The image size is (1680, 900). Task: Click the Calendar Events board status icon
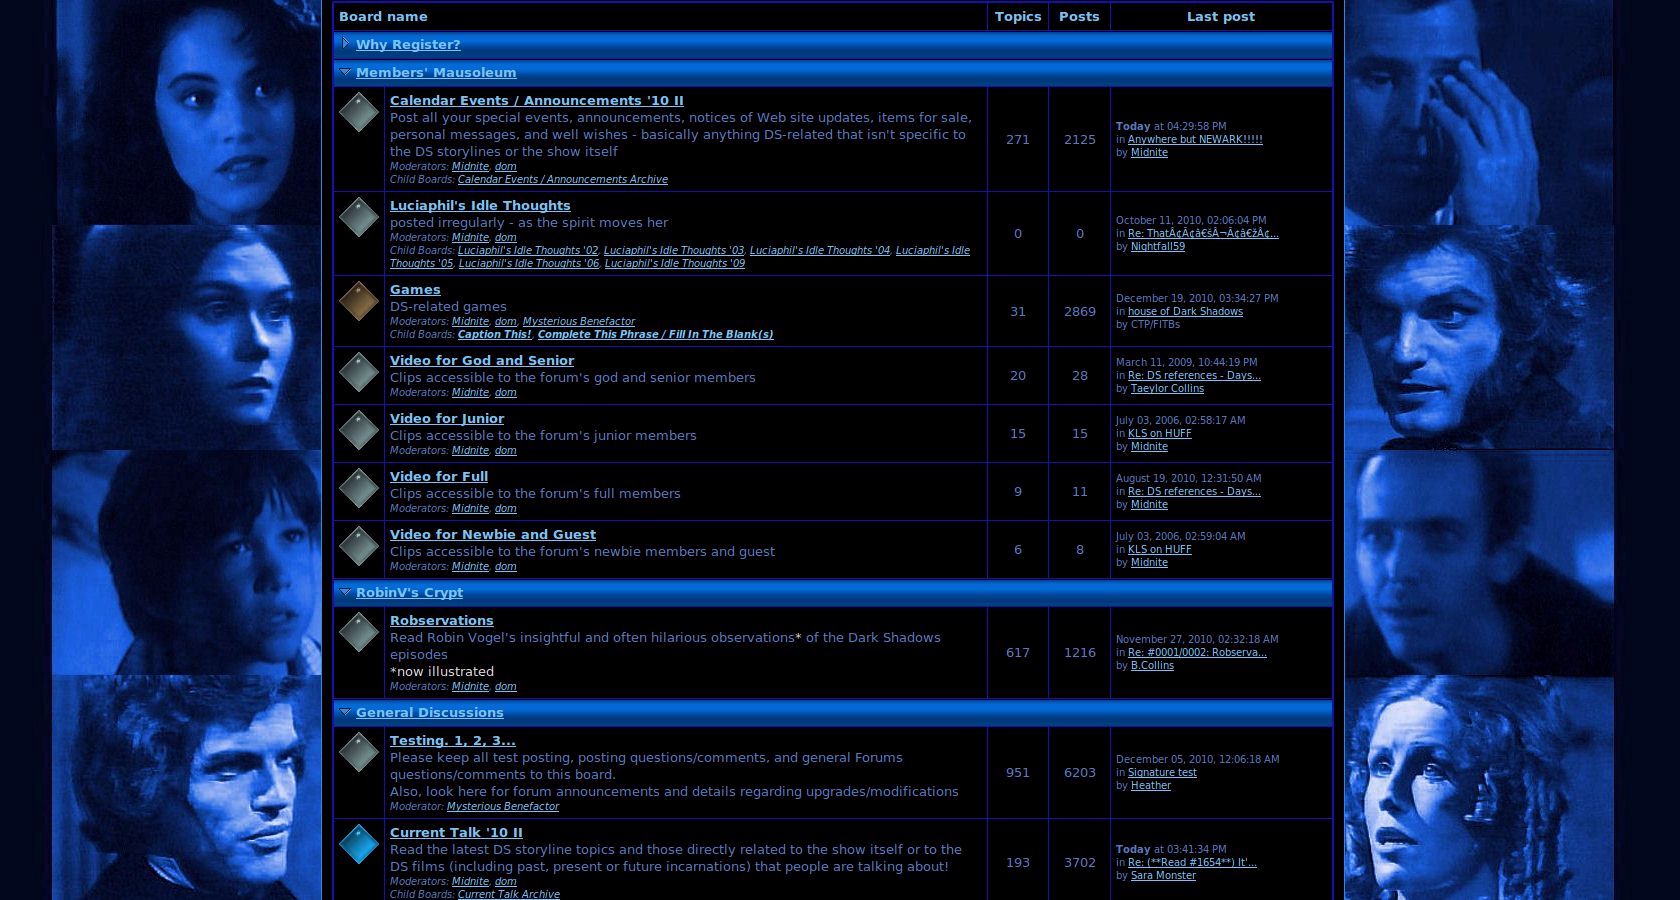[x=358, y=112]
